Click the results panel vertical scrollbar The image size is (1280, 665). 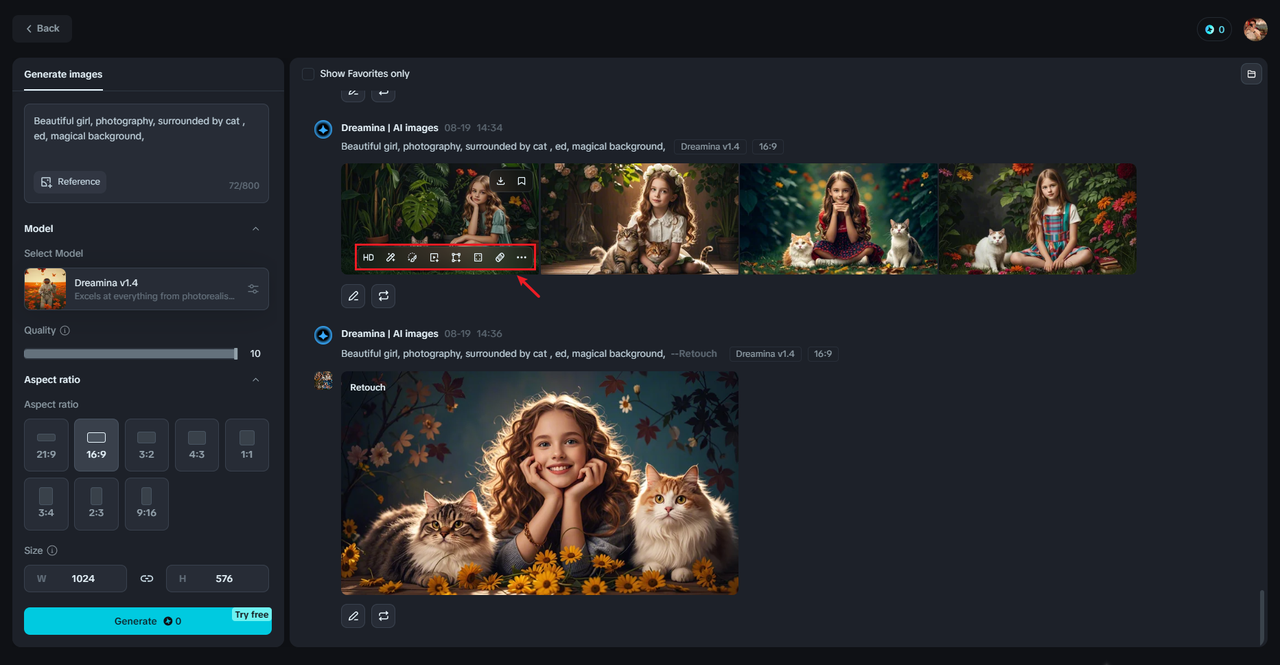[x=1262, y=615]
